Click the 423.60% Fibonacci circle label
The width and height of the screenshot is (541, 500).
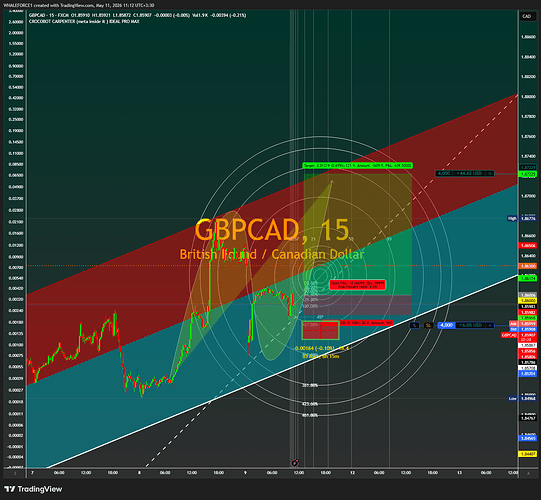pos(310,404)
